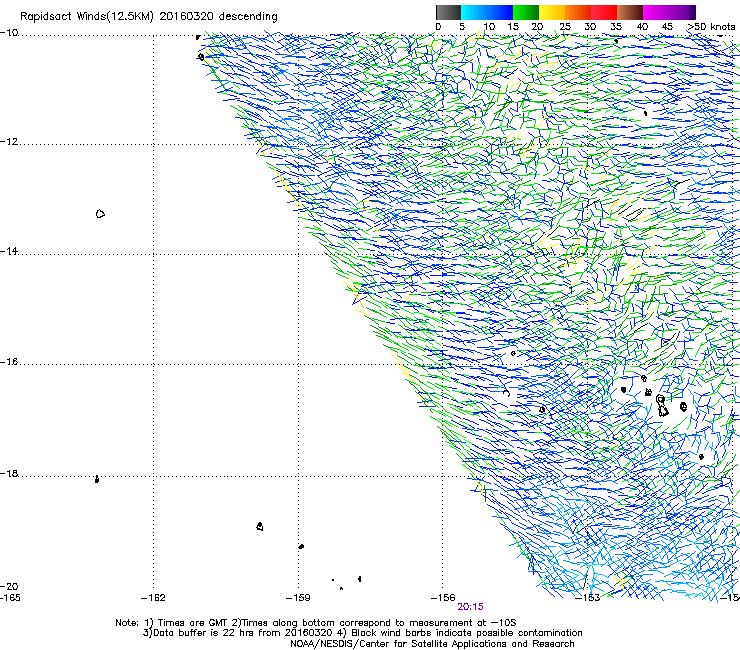Click the note line starting 'Note: 1) Times are GMT'
This screenshot has width=740, height=650.
tap(316, 623)
